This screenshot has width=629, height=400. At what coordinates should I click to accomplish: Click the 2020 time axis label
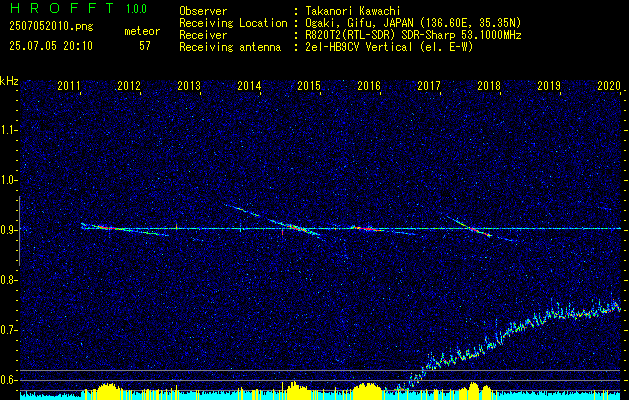609,86
